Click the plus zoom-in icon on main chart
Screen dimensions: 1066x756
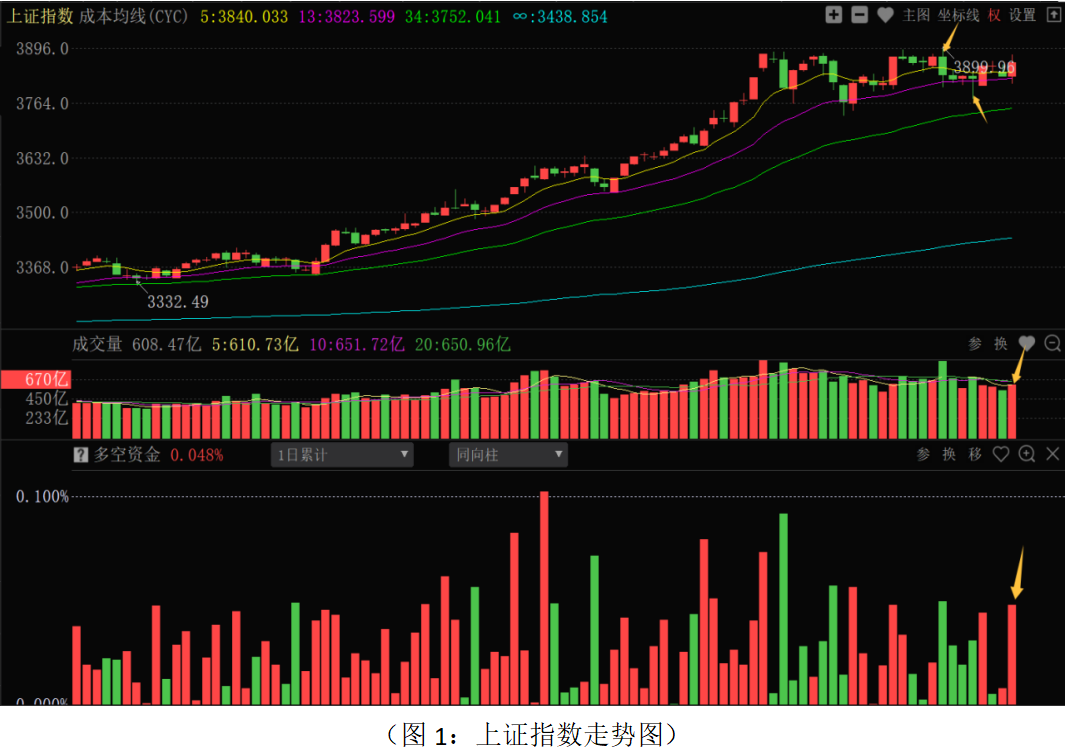[834, 15]
